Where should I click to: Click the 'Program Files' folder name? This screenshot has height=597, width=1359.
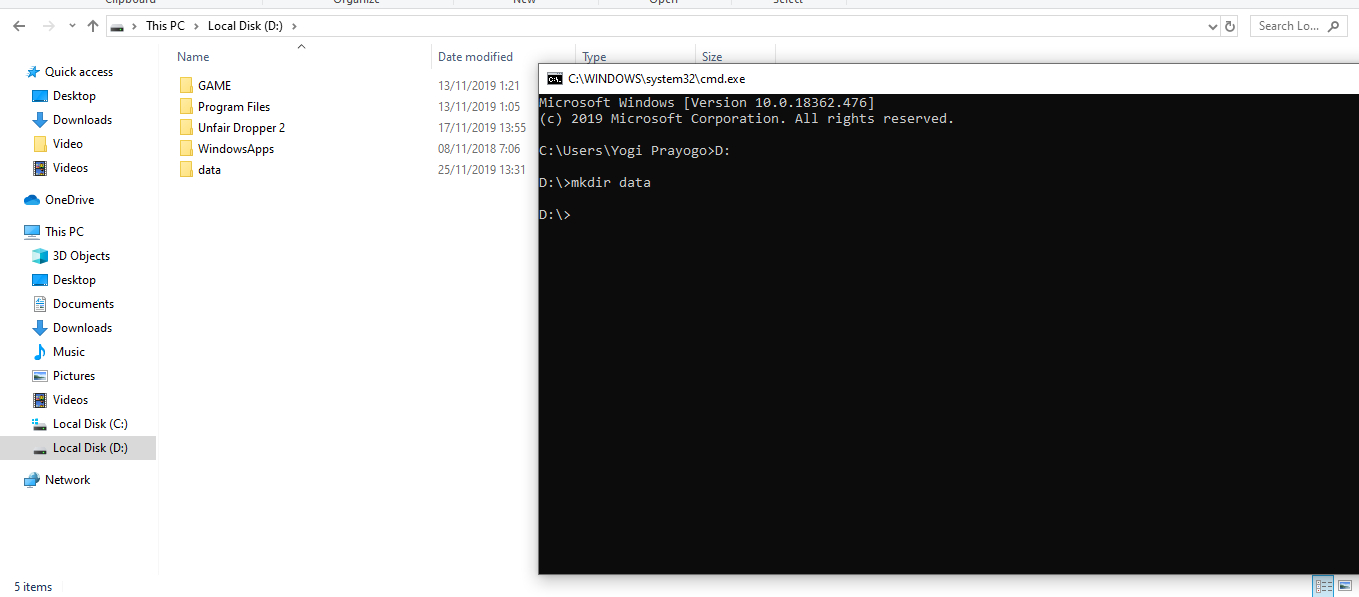tap(234, 107)
